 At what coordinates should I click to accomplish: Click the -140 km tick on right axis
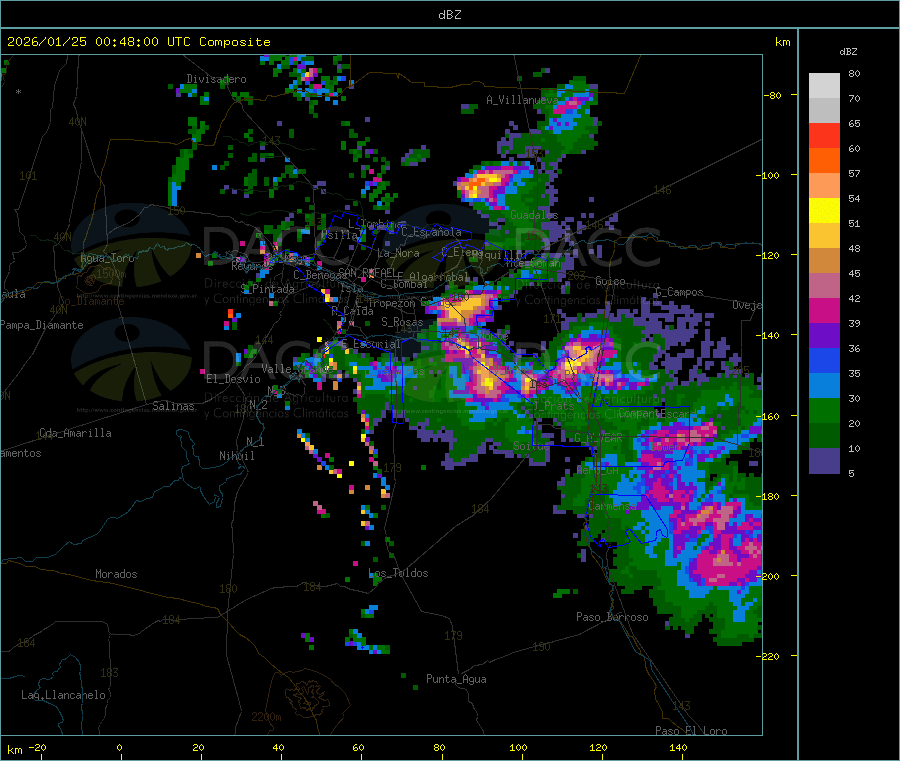(770, 335)
